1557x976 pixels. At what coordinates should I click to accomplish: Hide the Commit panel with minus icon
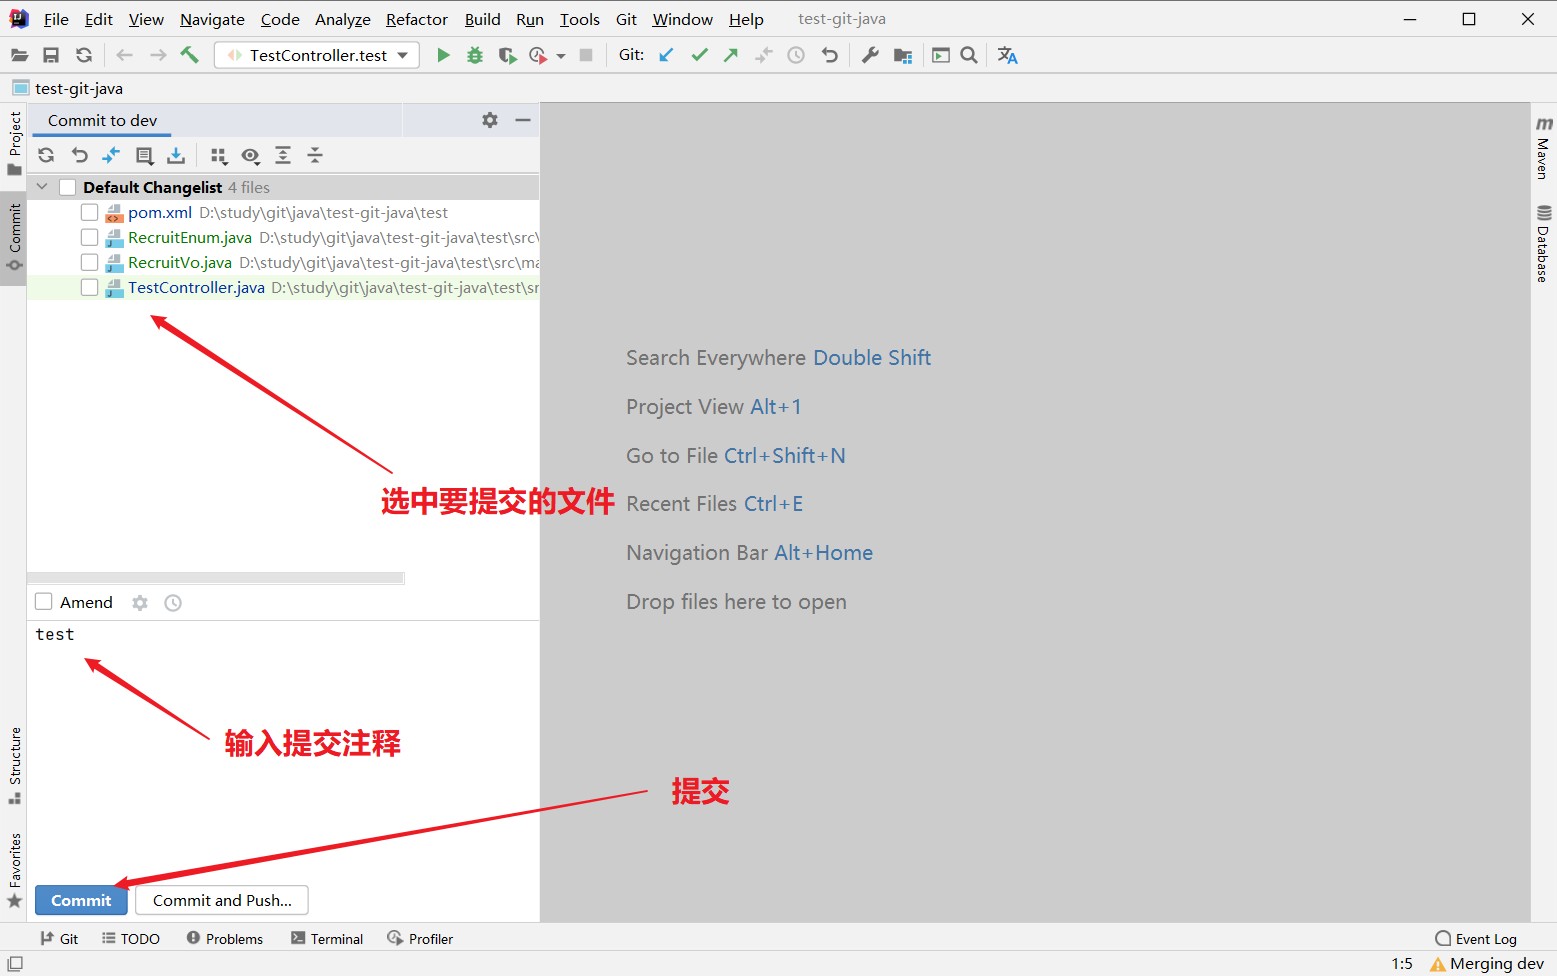click(522, 120)
